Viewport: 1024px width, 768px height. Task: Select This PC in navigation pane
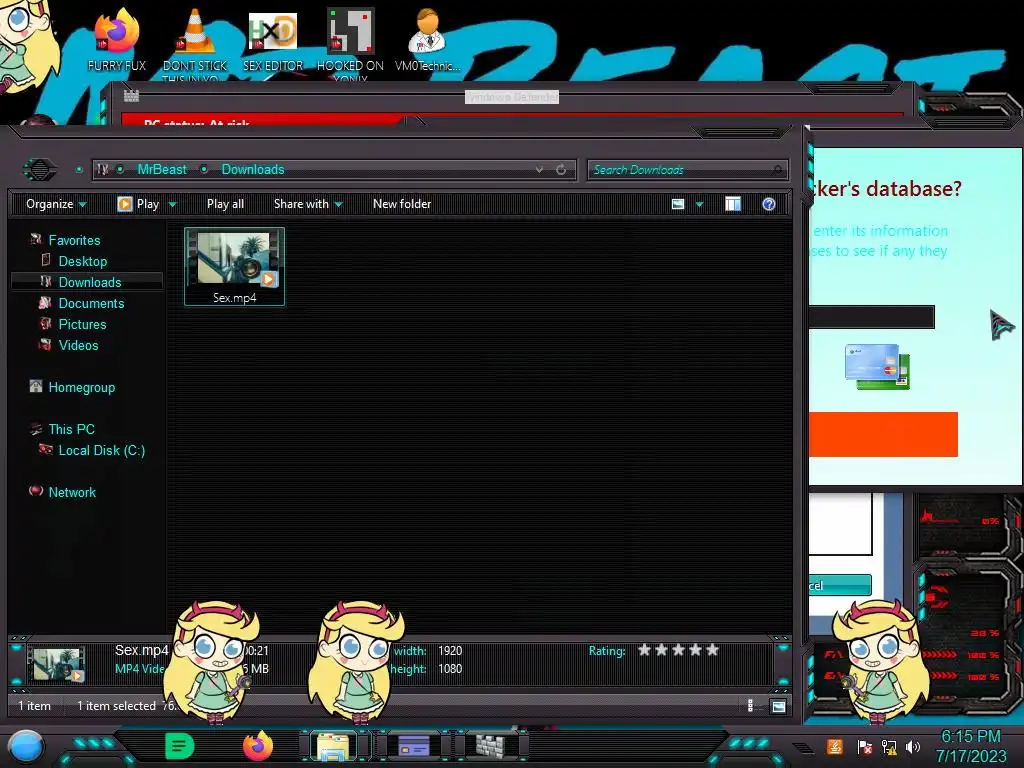(72, 429)
